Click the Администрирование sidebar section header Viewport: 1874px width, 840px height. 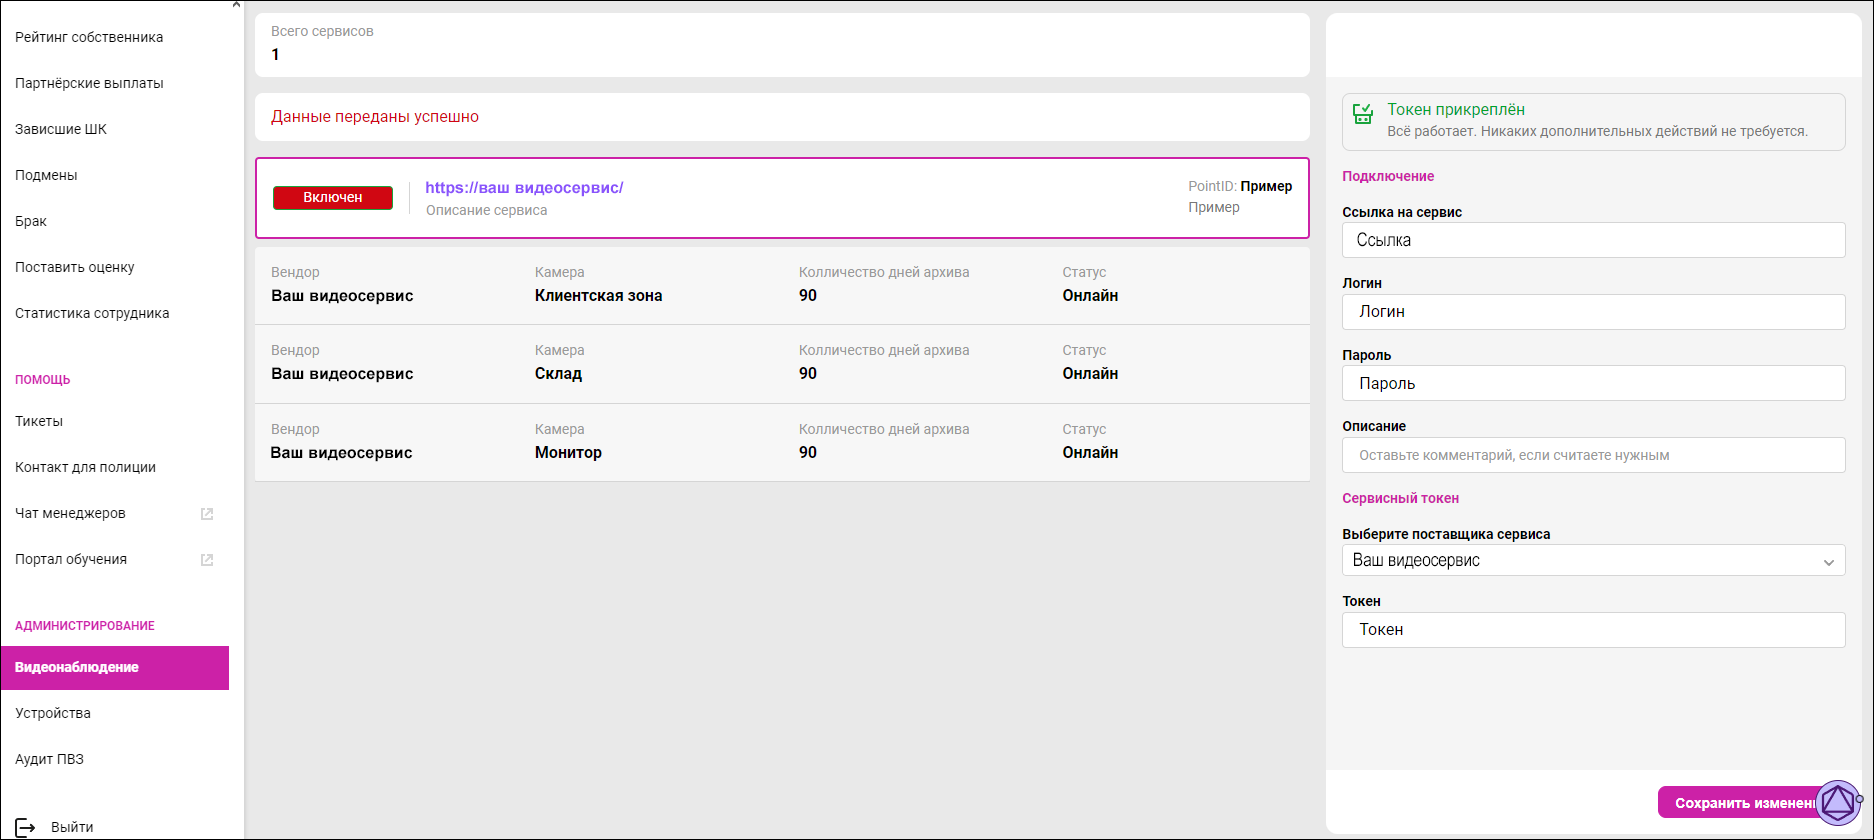point(85,625)
